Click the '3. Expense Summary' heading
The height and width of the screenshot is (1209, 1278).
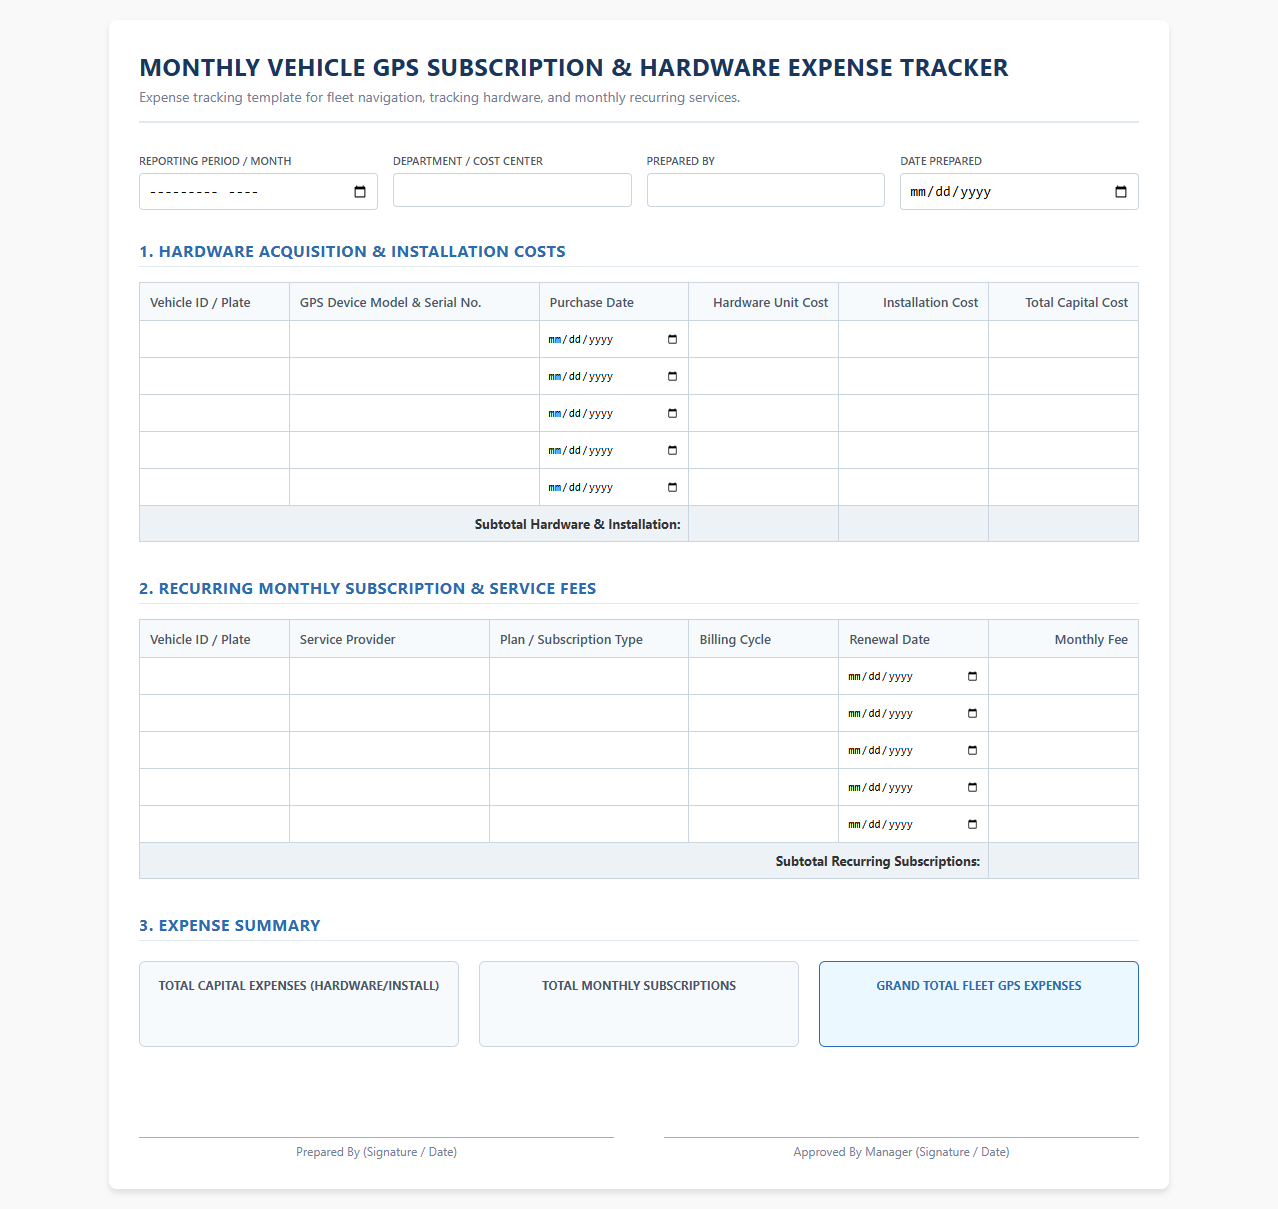(229, 926)
